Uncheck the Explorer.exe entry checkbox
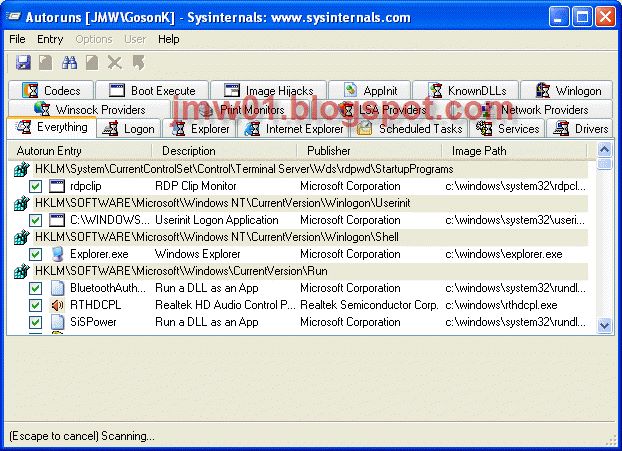Image resolution: width=622 pixels, height=451 pixels. (x=35, y=254)
